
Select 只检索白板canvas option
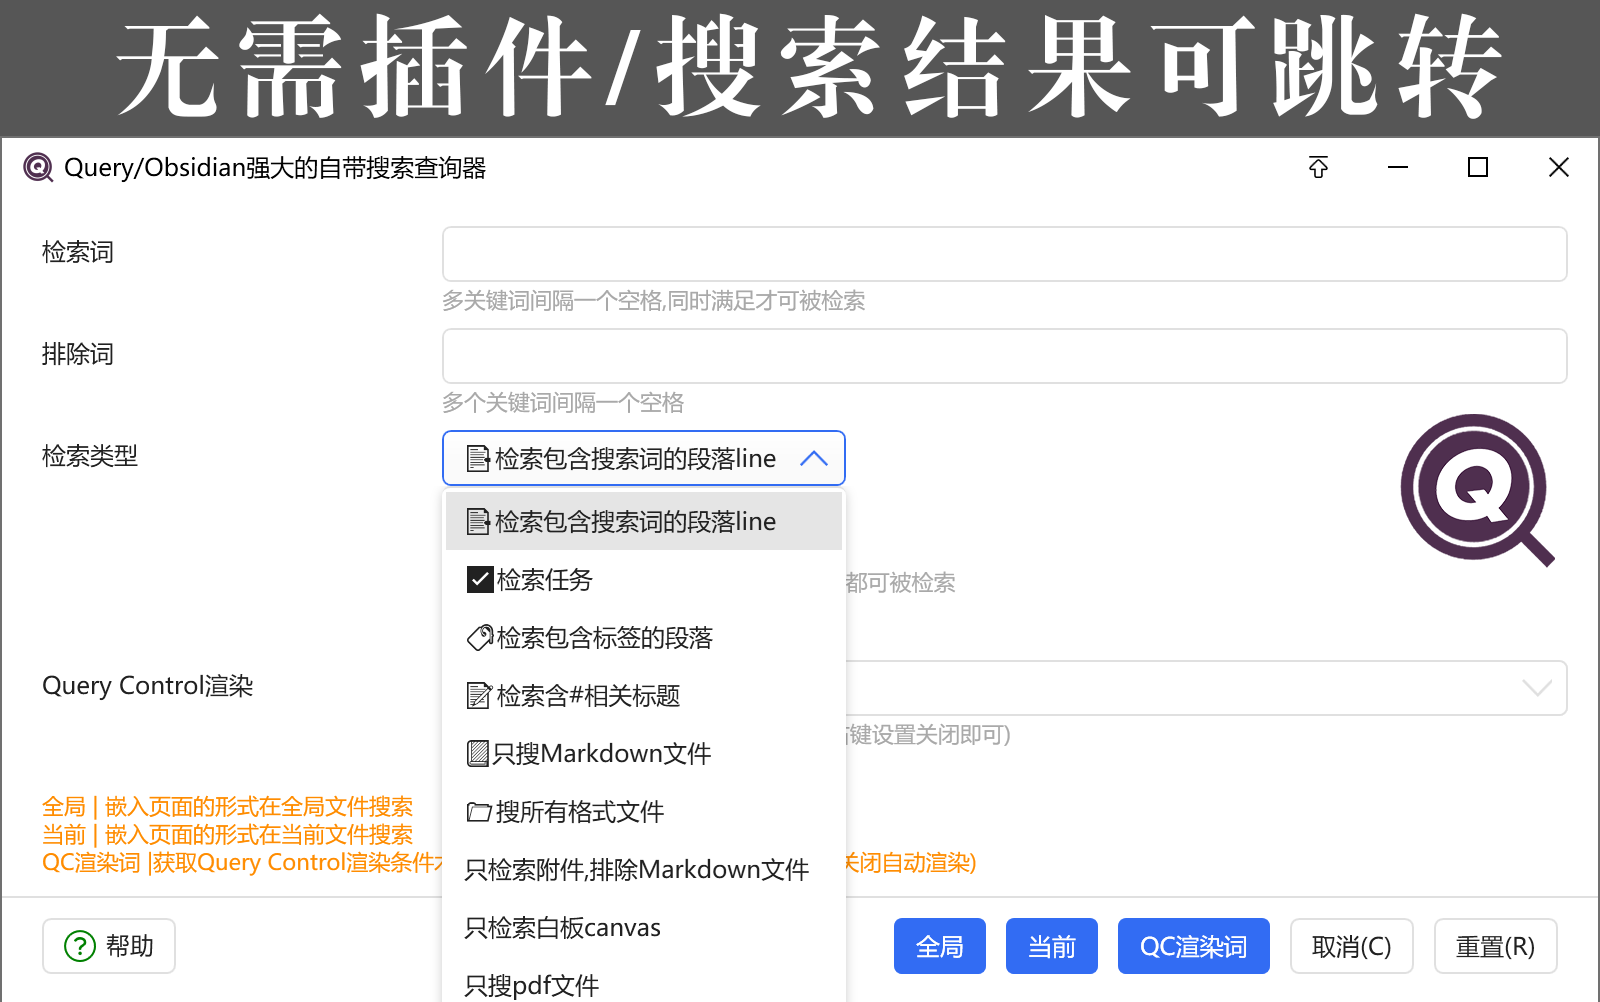click(644, 927)
